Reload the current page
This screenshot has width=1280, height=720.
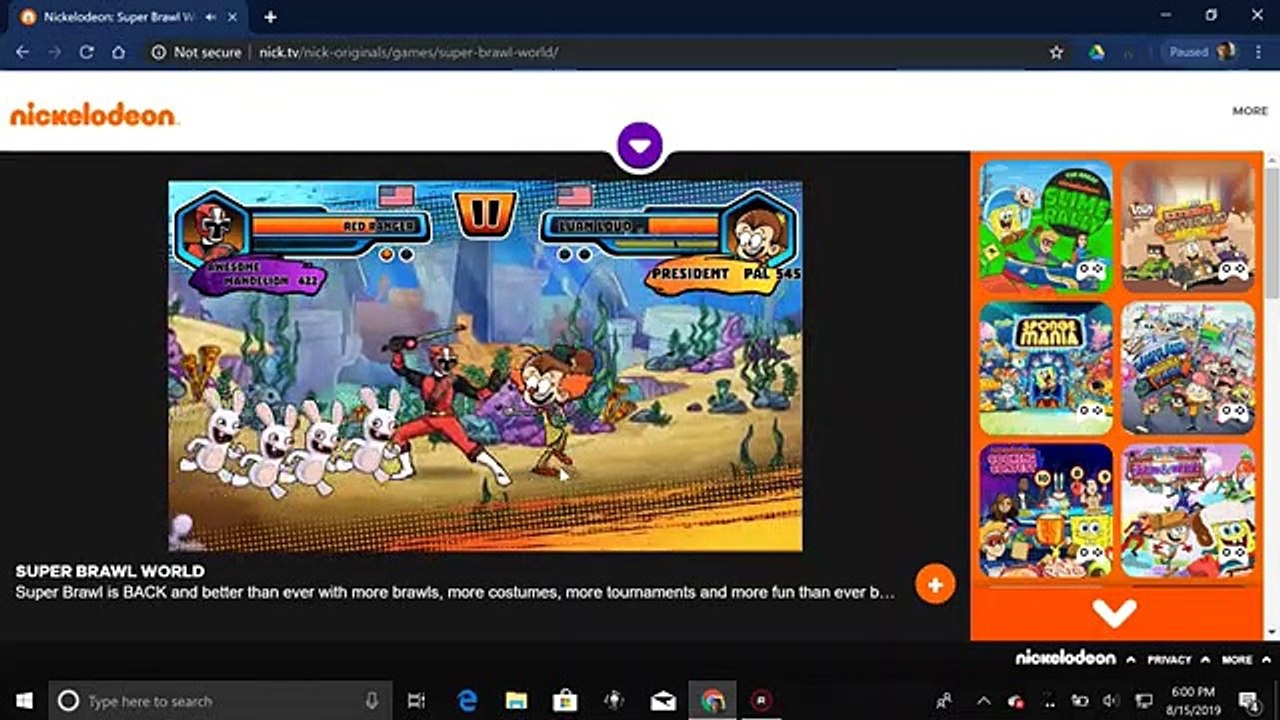tap(87, 52)
